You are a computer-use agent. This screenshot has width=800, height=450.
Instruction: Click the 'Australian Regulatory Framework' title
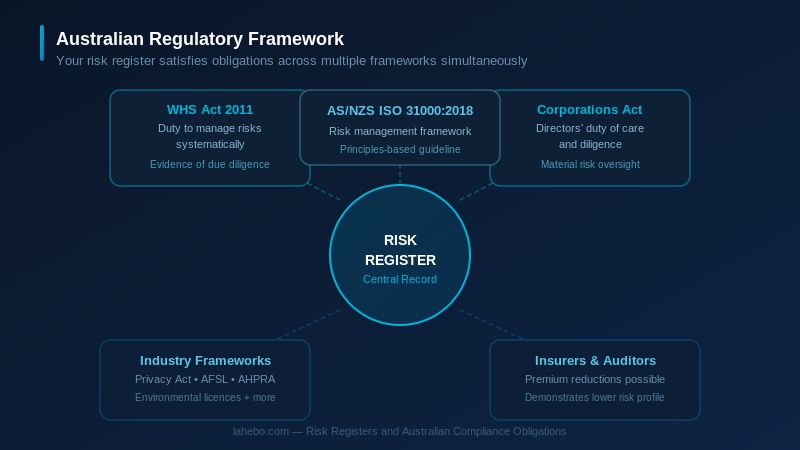tap(199, 39)
